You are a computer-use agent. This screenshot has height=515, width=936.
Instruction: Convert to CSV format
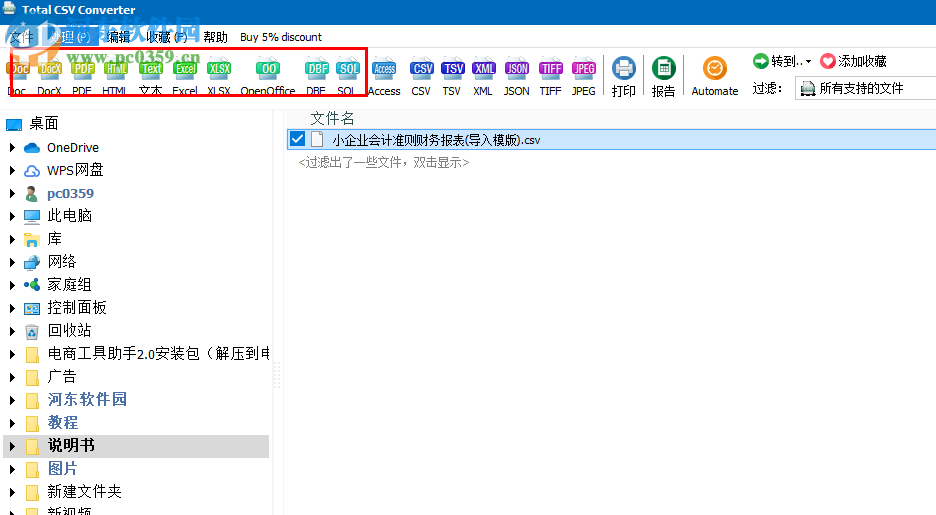coord(421,77)
